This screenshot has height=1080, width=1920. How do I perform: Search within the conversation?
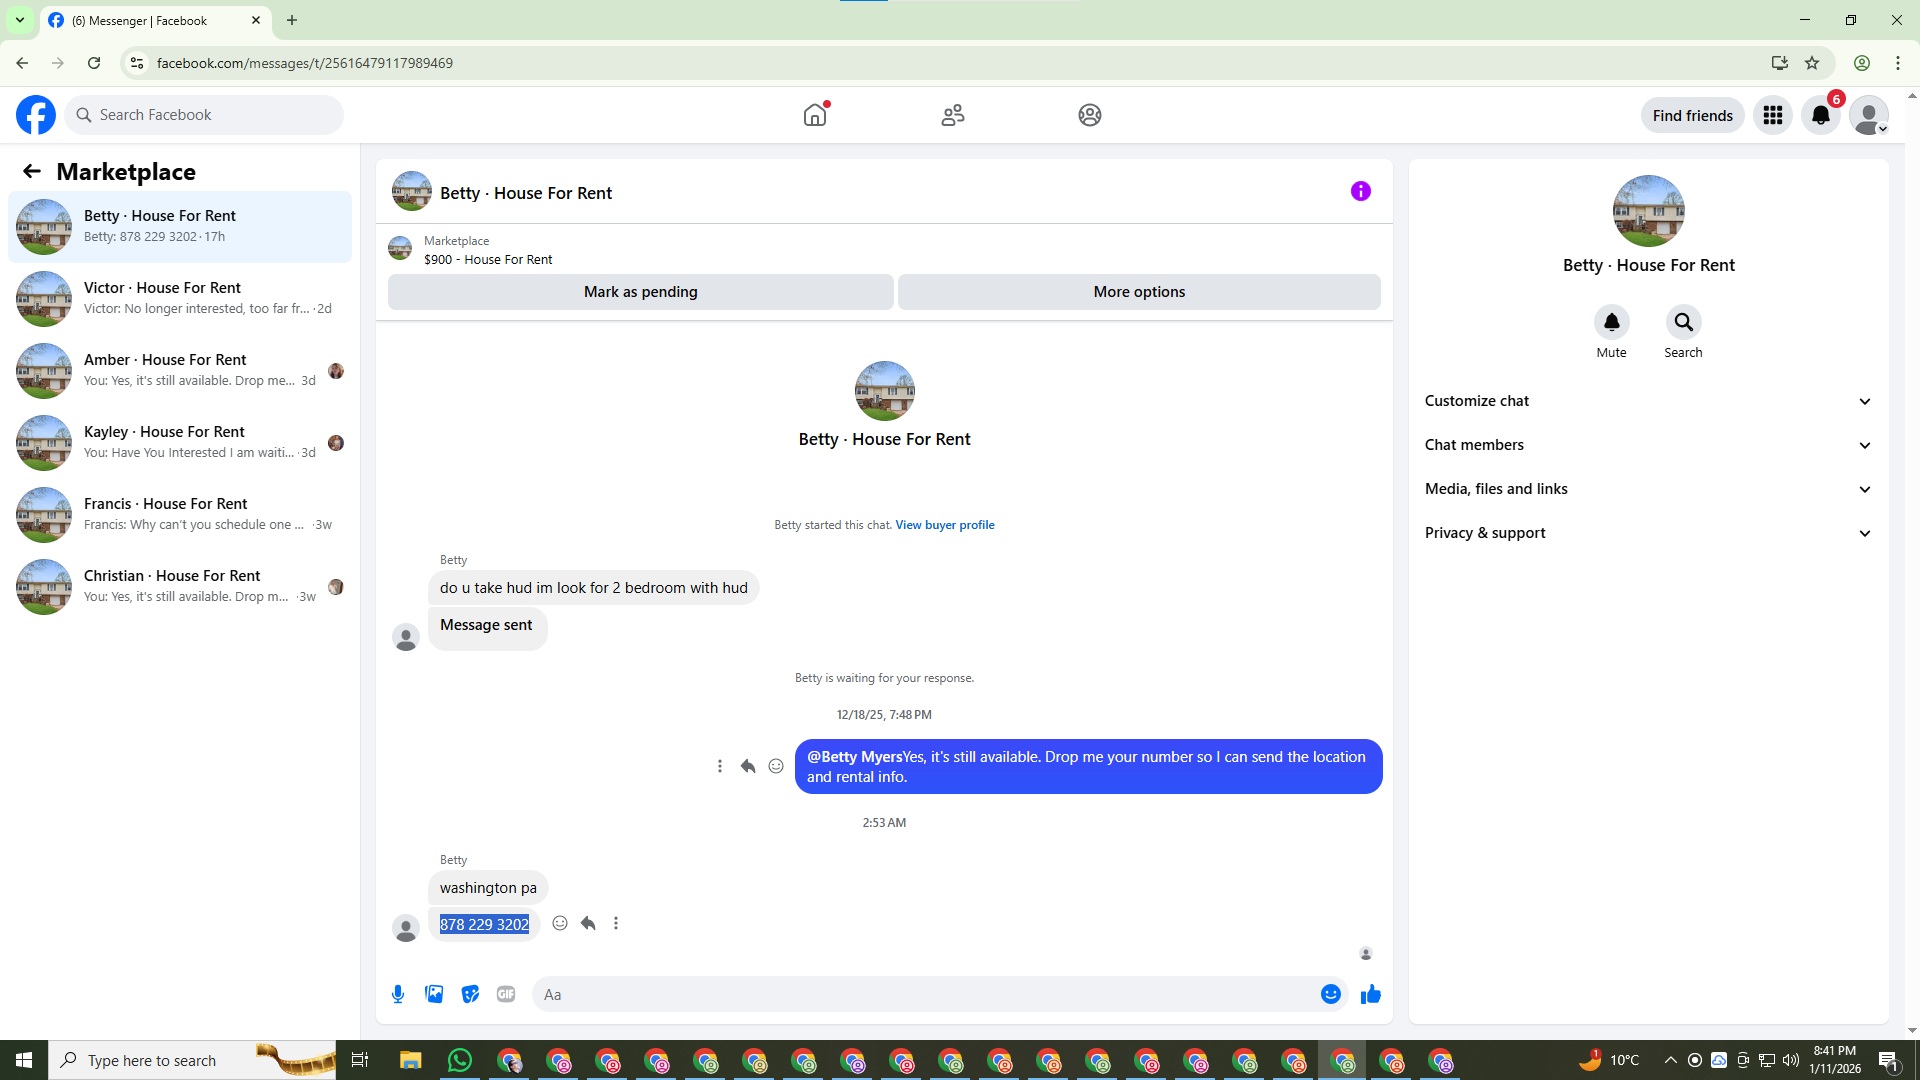(1684, 322)
